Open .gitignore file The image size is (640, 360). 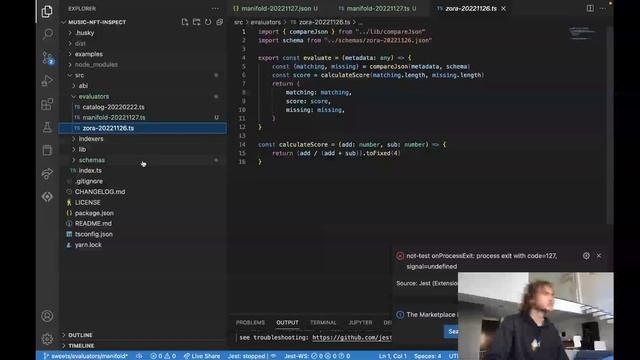[89, 181]
